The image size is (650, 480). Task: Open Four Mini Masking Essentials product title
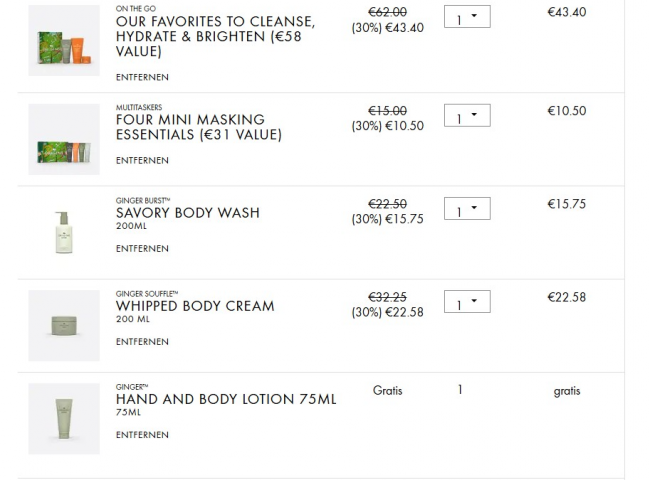click(198, 127)
